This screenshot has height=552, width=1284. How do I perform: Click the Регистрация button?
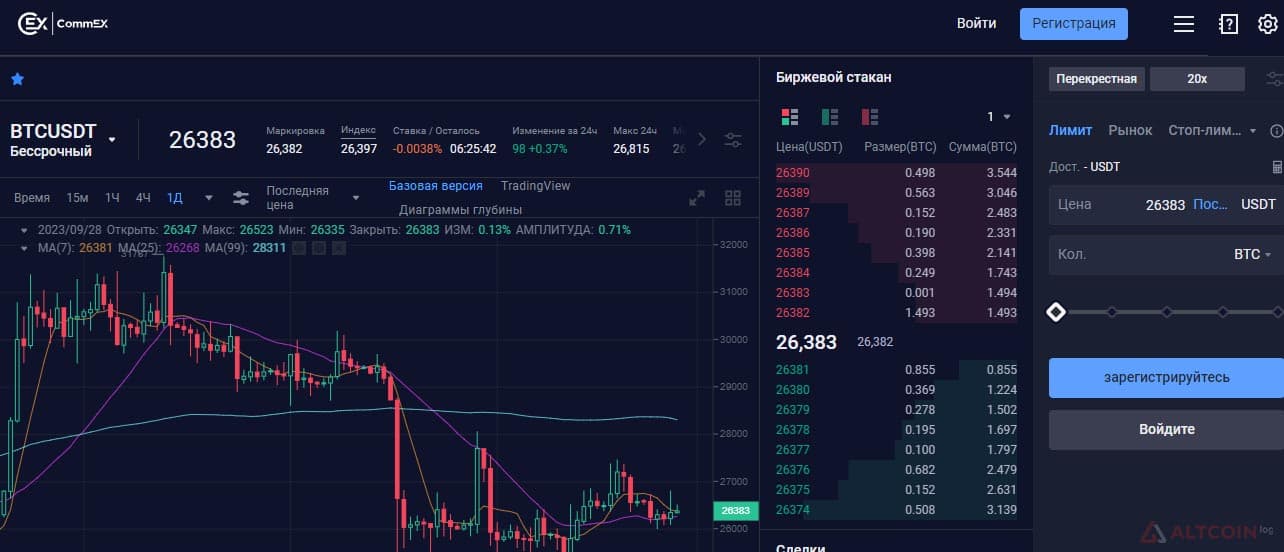point(1074,23)
